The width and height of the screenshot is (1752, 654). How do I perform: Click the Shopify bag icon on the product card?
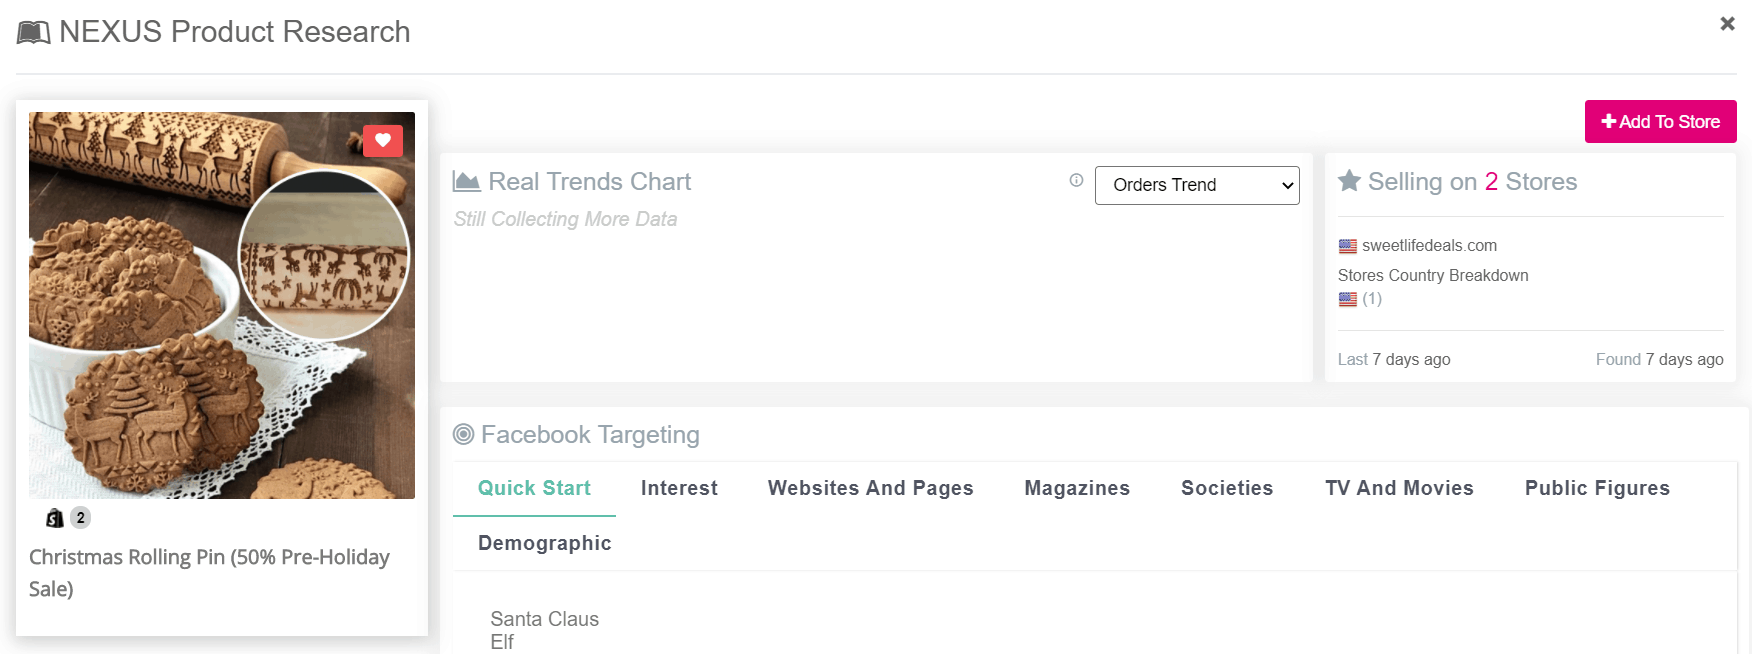pyautogui.click(x=53, y=517)
